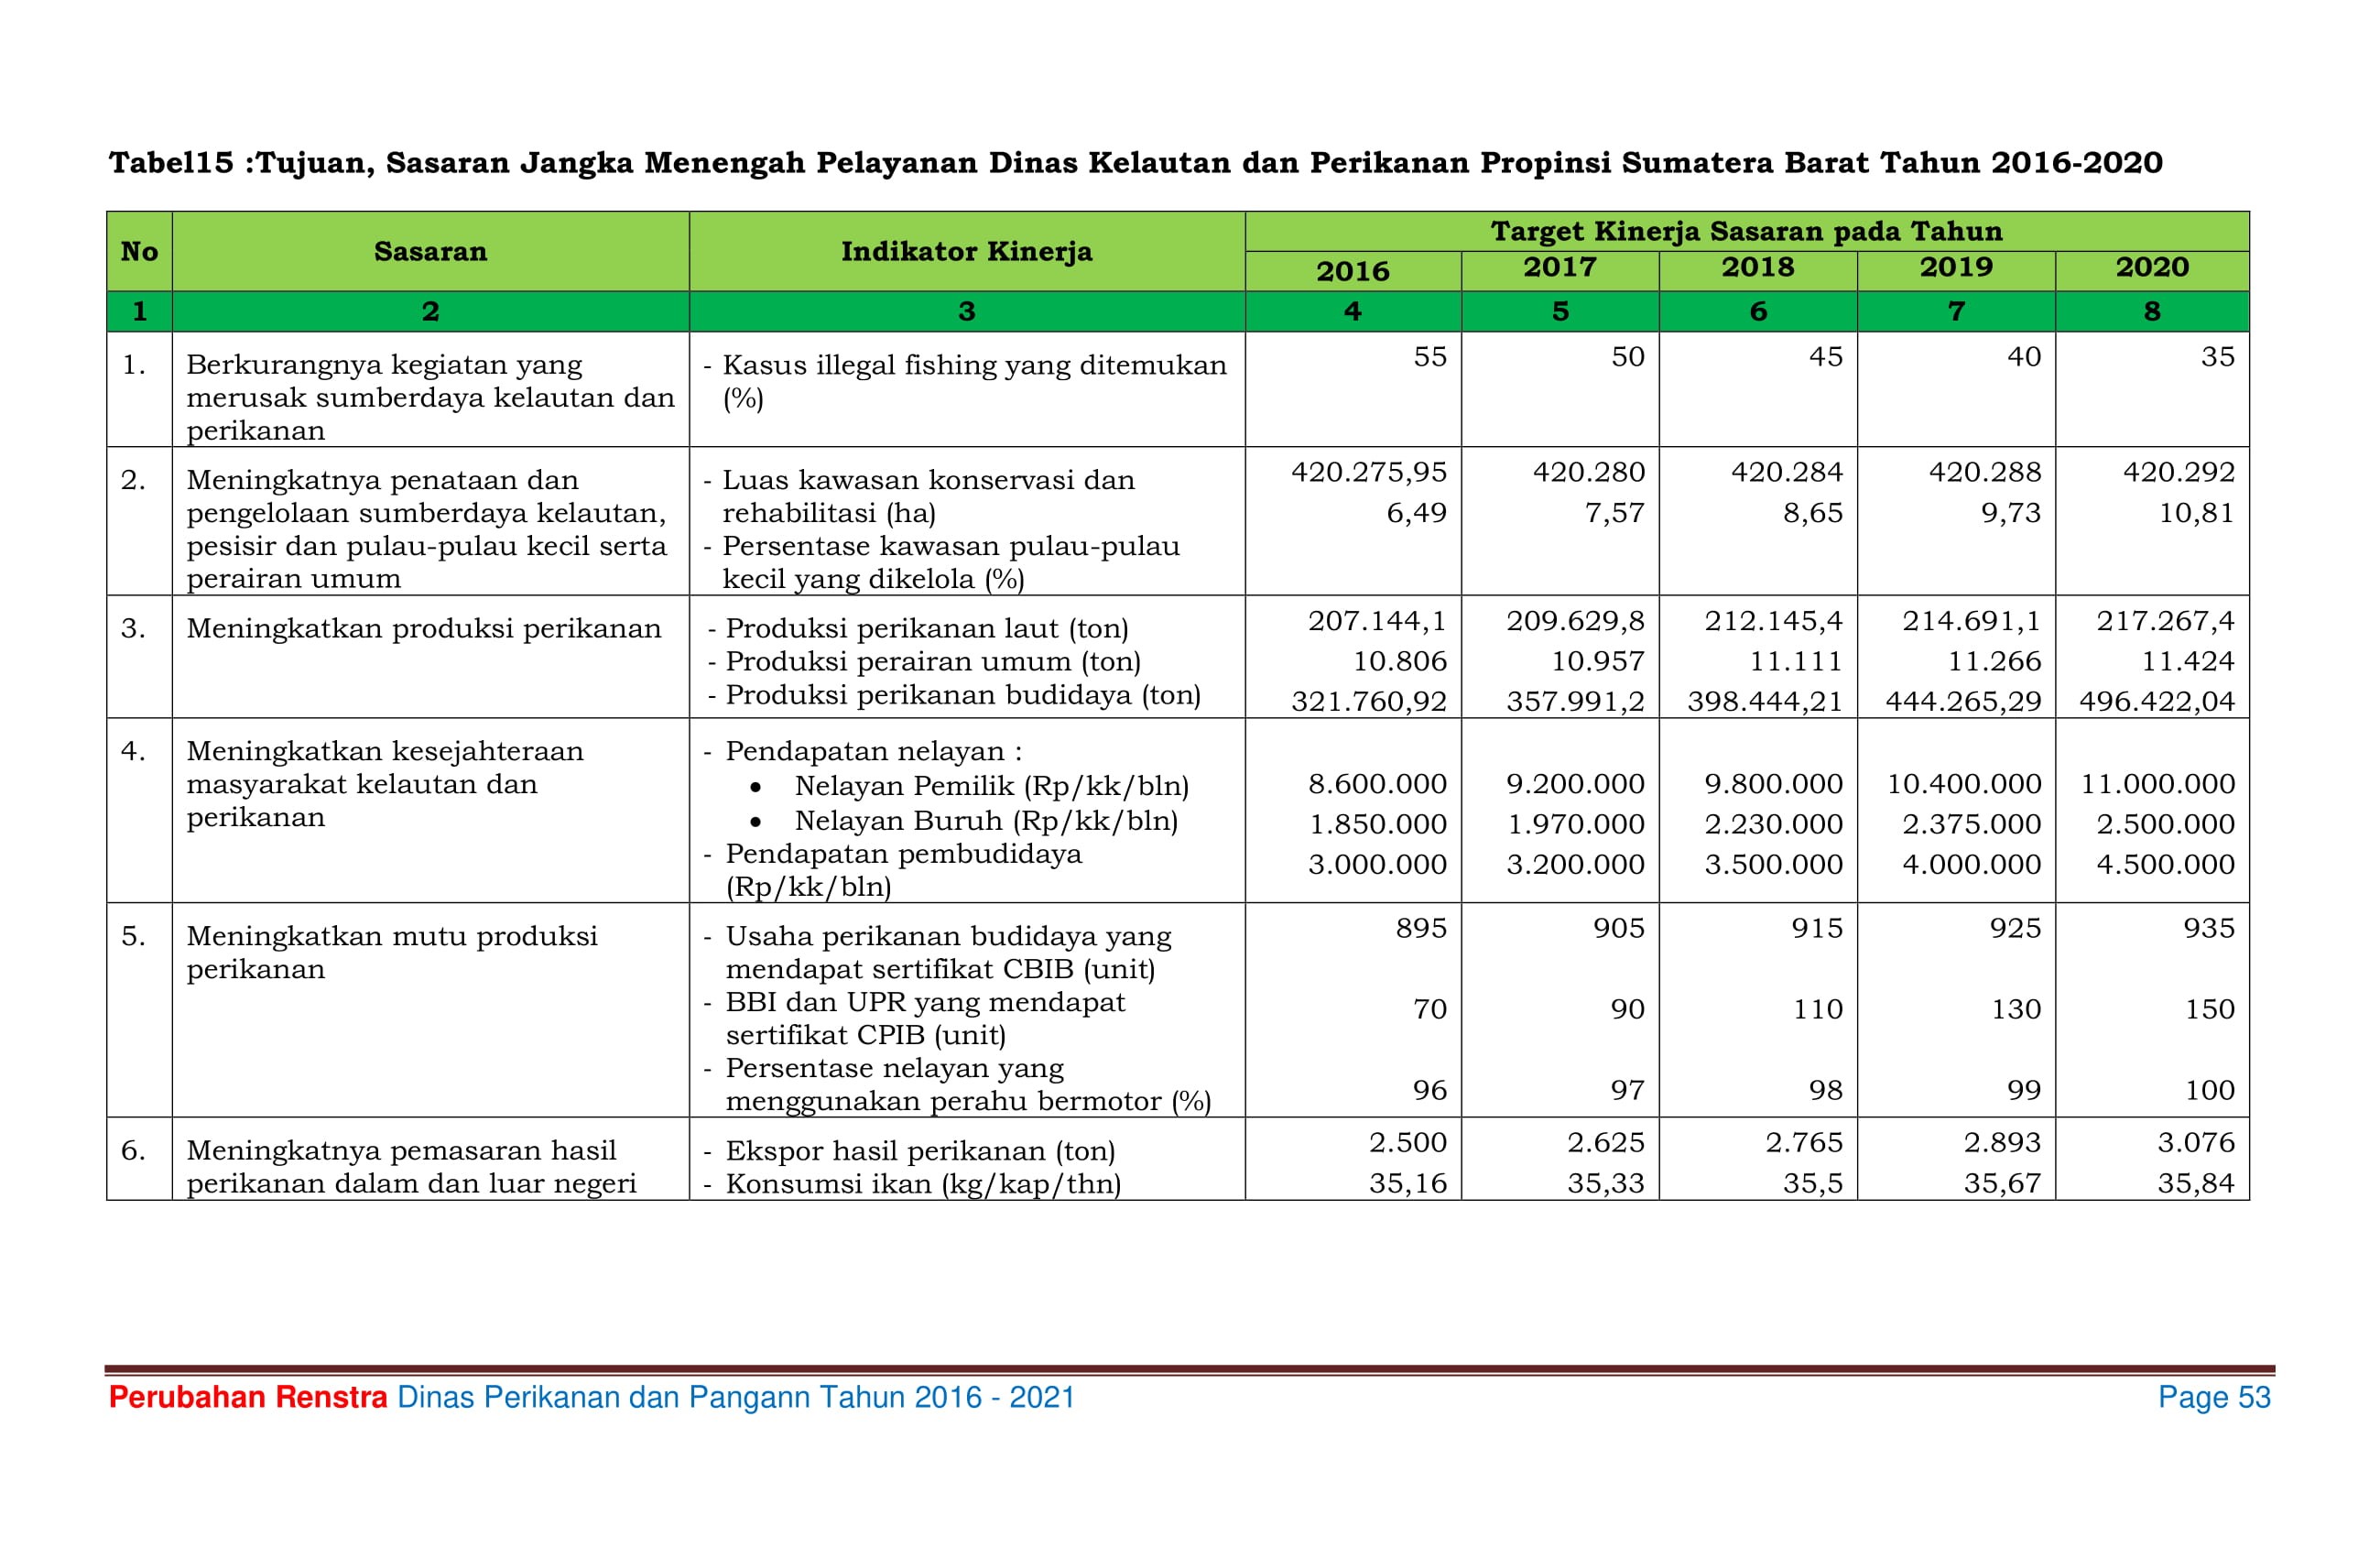Click the 'Target Kinerja Sasaran pada Tahun' header
This screenshot has width=2380, height=1558.
click(x=1746, y=231)
